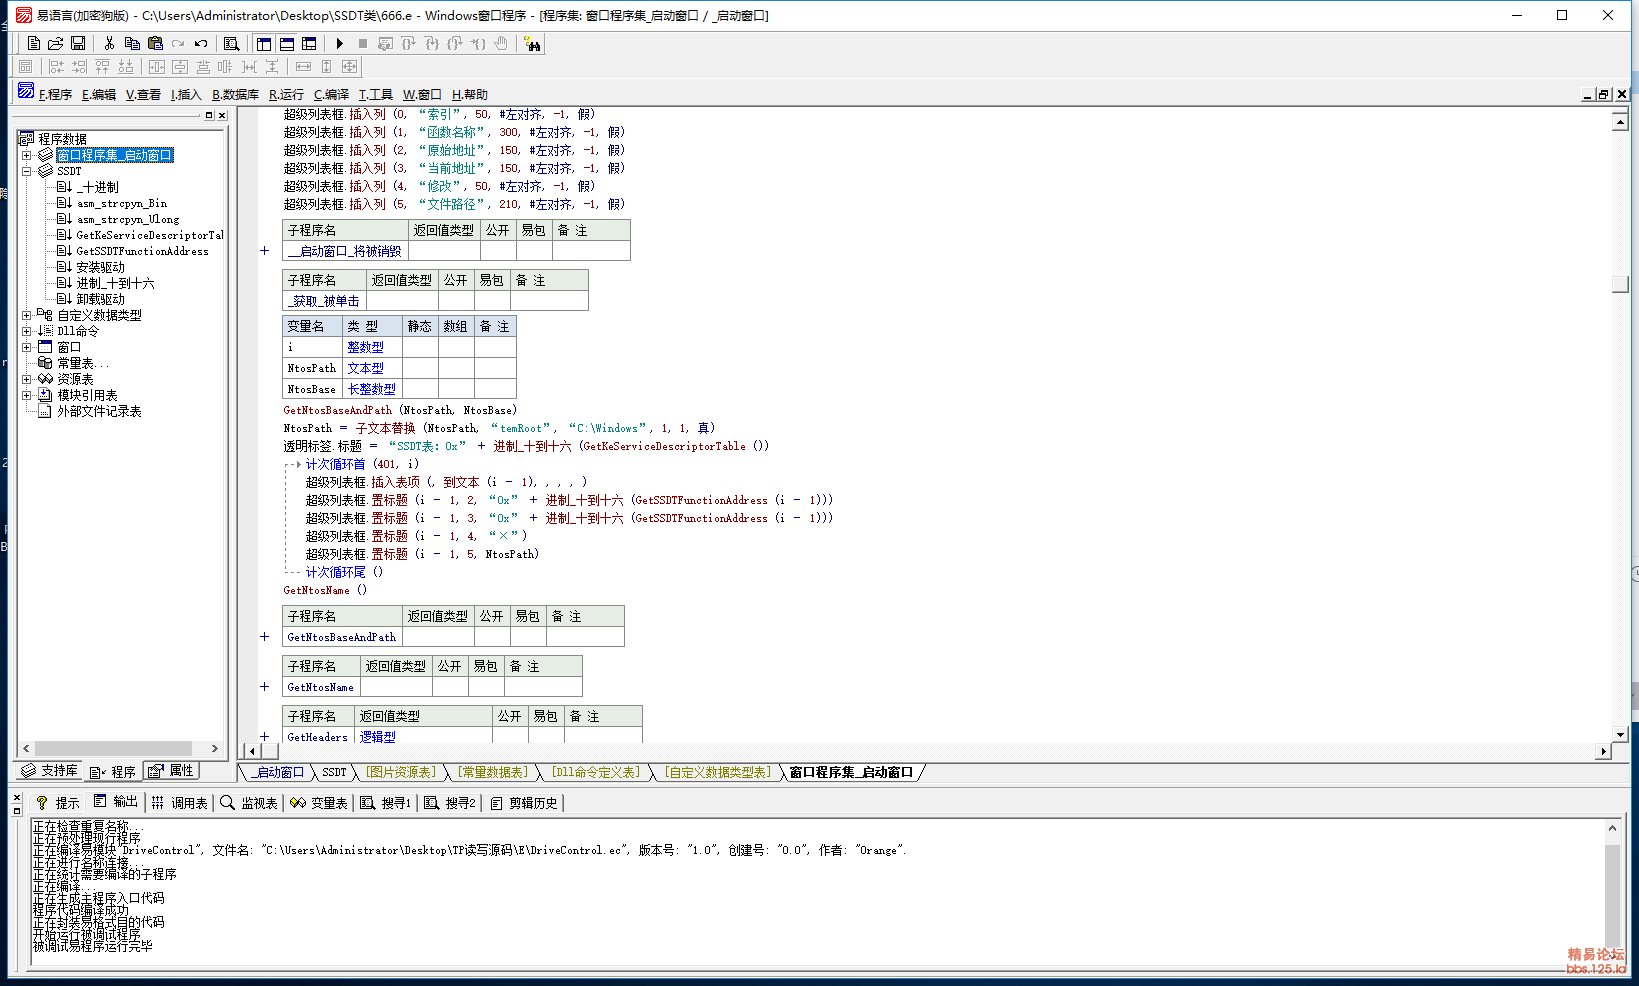The width and height of the screenshot is (1639, 986).
Task: Expand the 模块引用表 tree node
Action: tap(27, 395)
